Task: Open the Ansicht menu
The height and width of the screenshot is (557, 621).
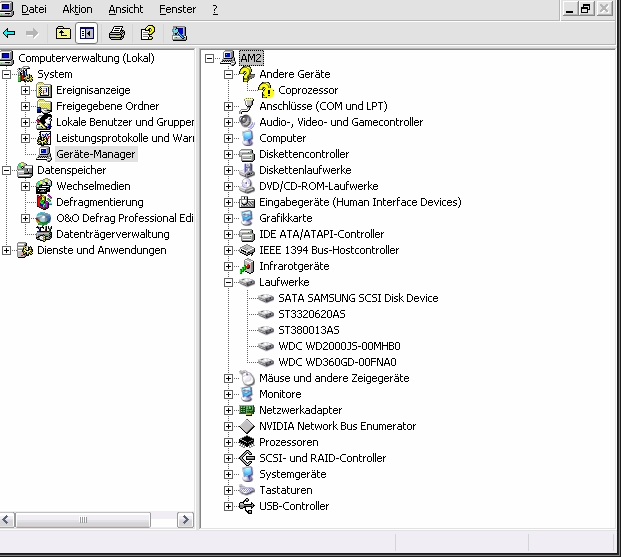Action: coord(126,9)
